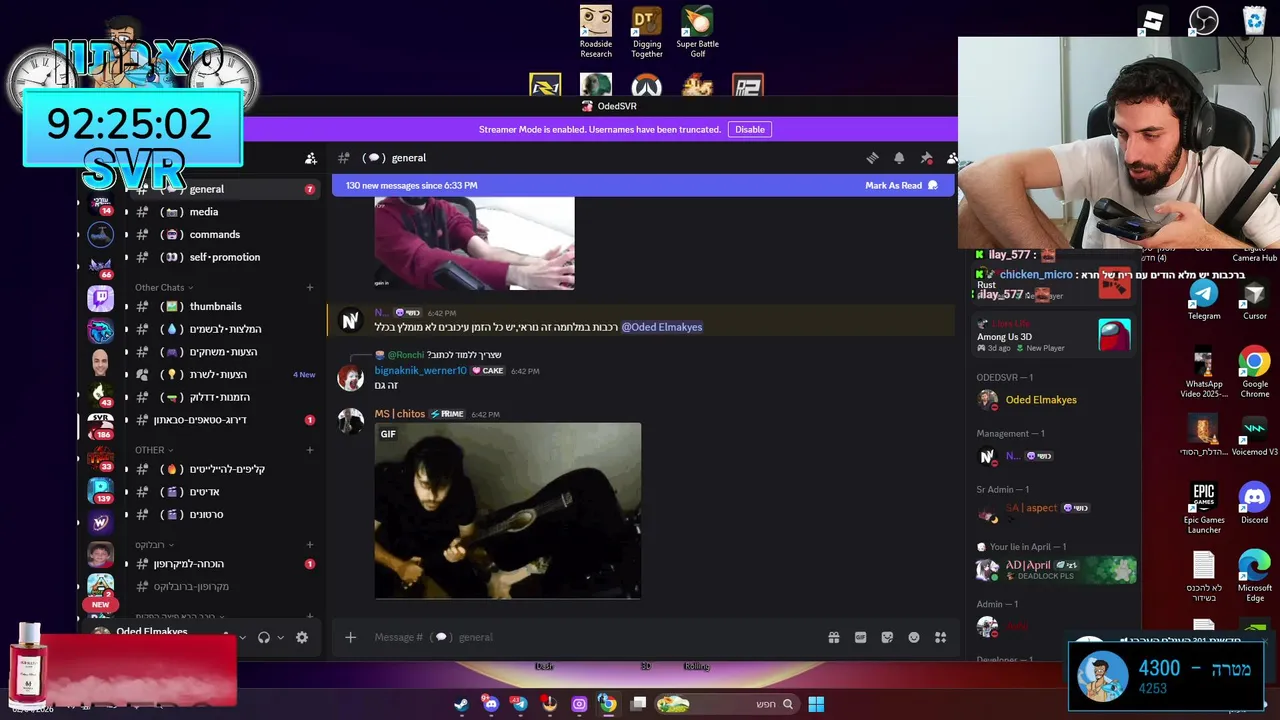Open the Threads icon in channel header
The width and height of the screenshot is (1280, 720).
[x=872, y=158]
